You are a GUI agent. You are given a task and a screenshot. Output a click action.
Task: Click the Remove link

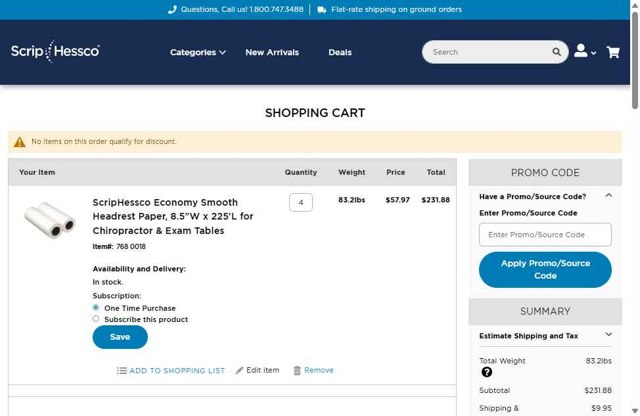click(x=319, y=370)
